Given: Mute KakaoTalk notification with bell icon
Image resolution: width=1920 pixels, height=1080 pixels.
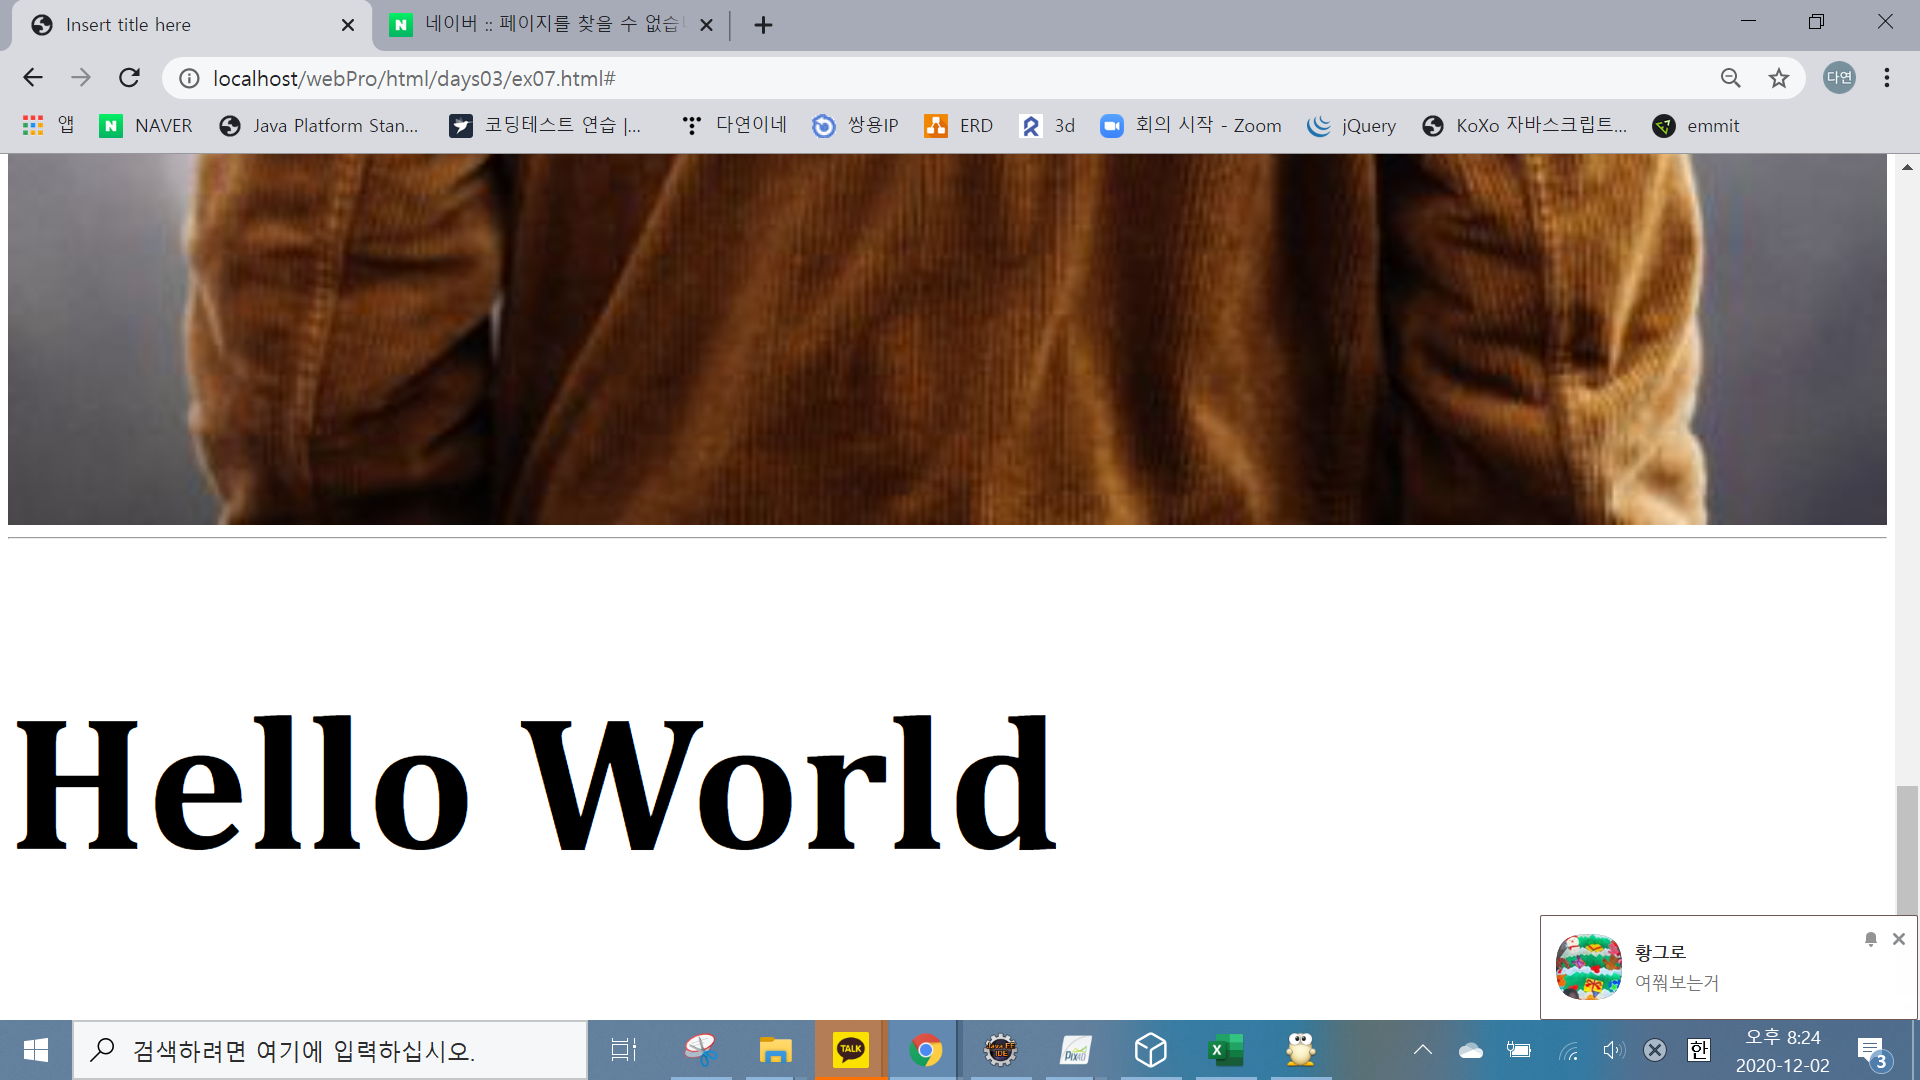Looking at the screenshot, I should pyautogui.click(x=1870, y=939).
